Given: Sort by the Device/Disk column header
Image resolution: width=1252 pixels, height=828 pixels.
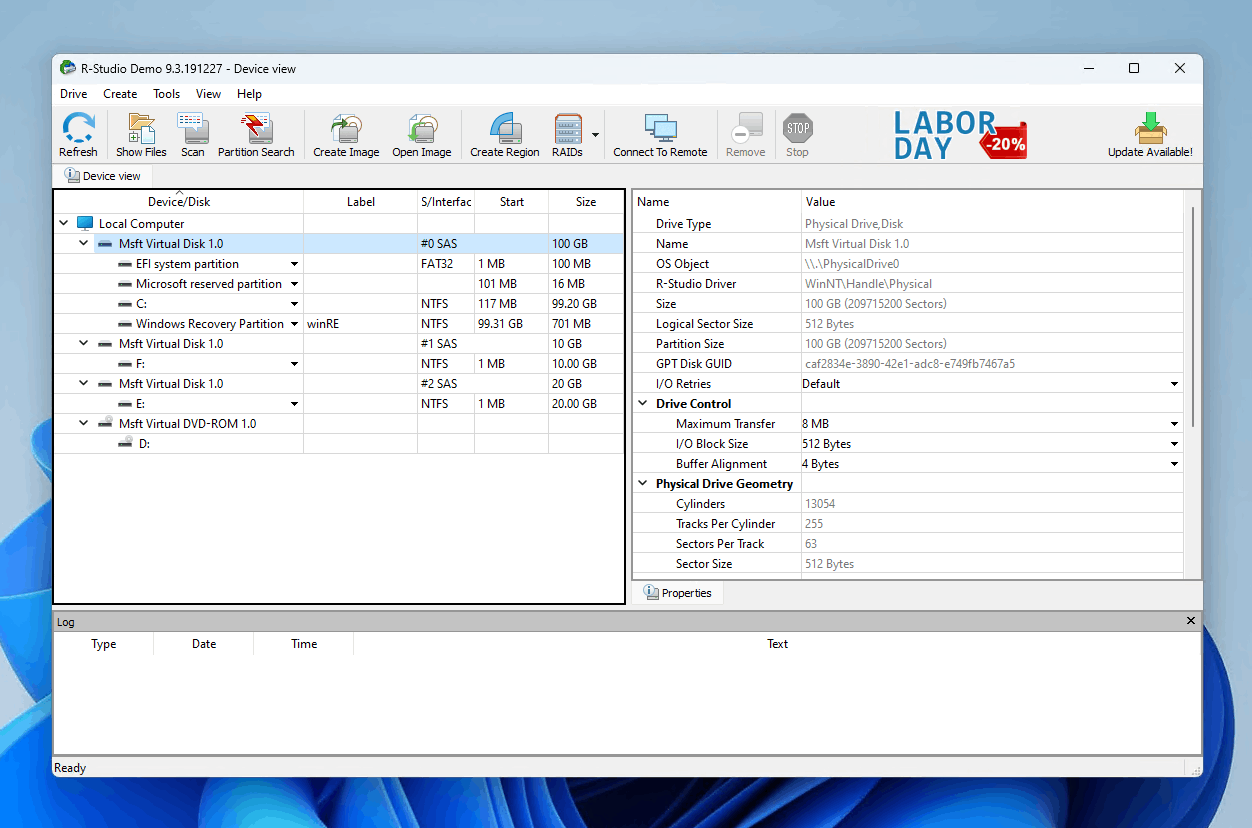Looking at the screenshot, I should [x=179, y=202].
